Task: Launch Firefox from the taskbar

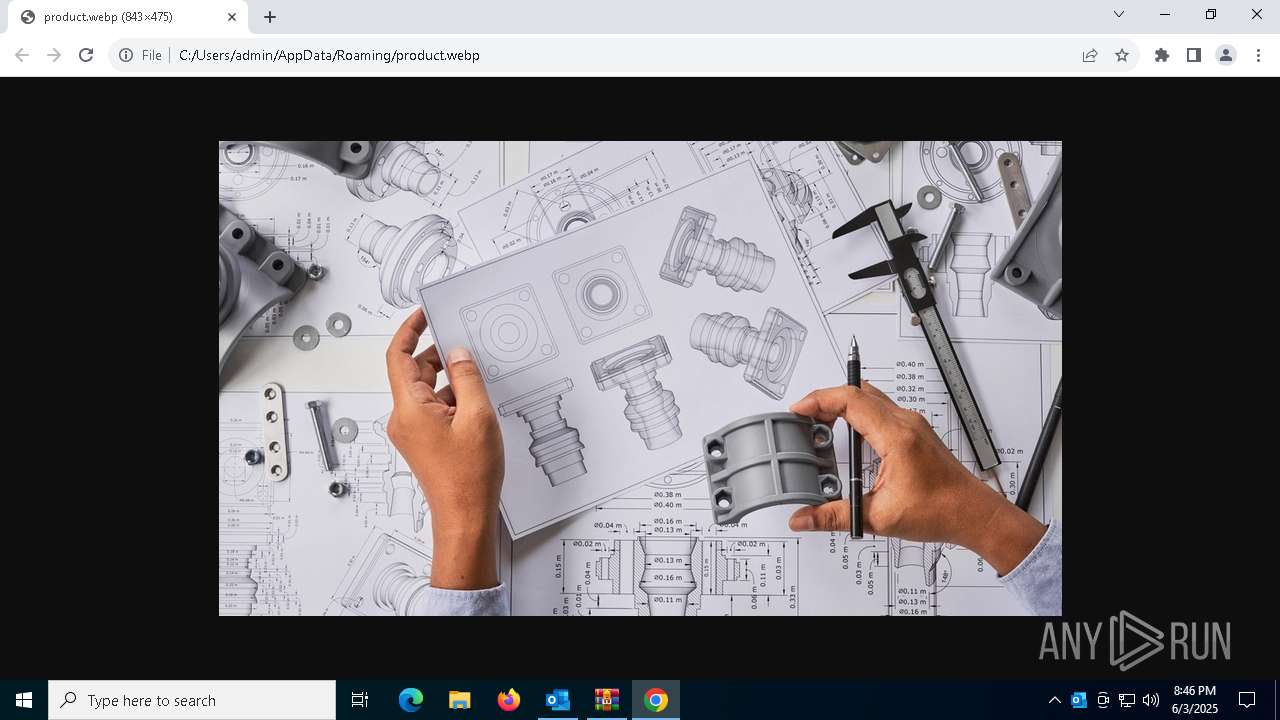Action: click(x=509, y=700)
